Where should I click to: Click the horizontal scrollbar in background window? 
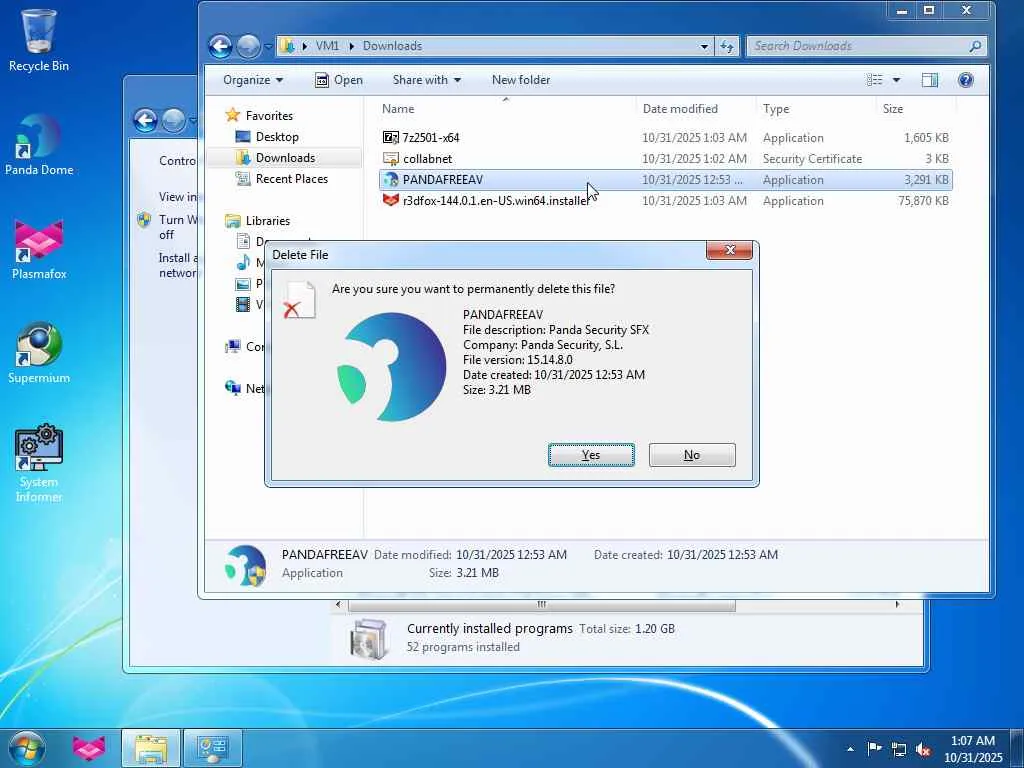click(x=541, y=605)
